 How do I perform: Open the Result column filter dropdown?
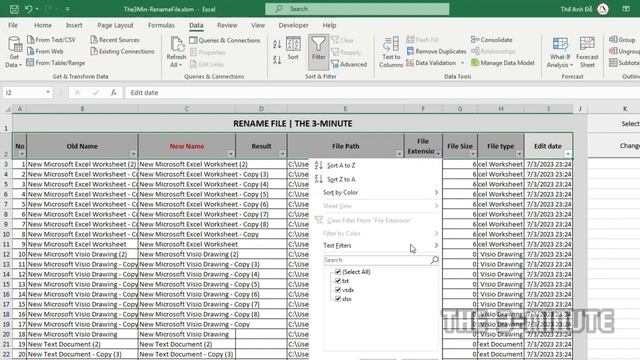pos(282,154)
